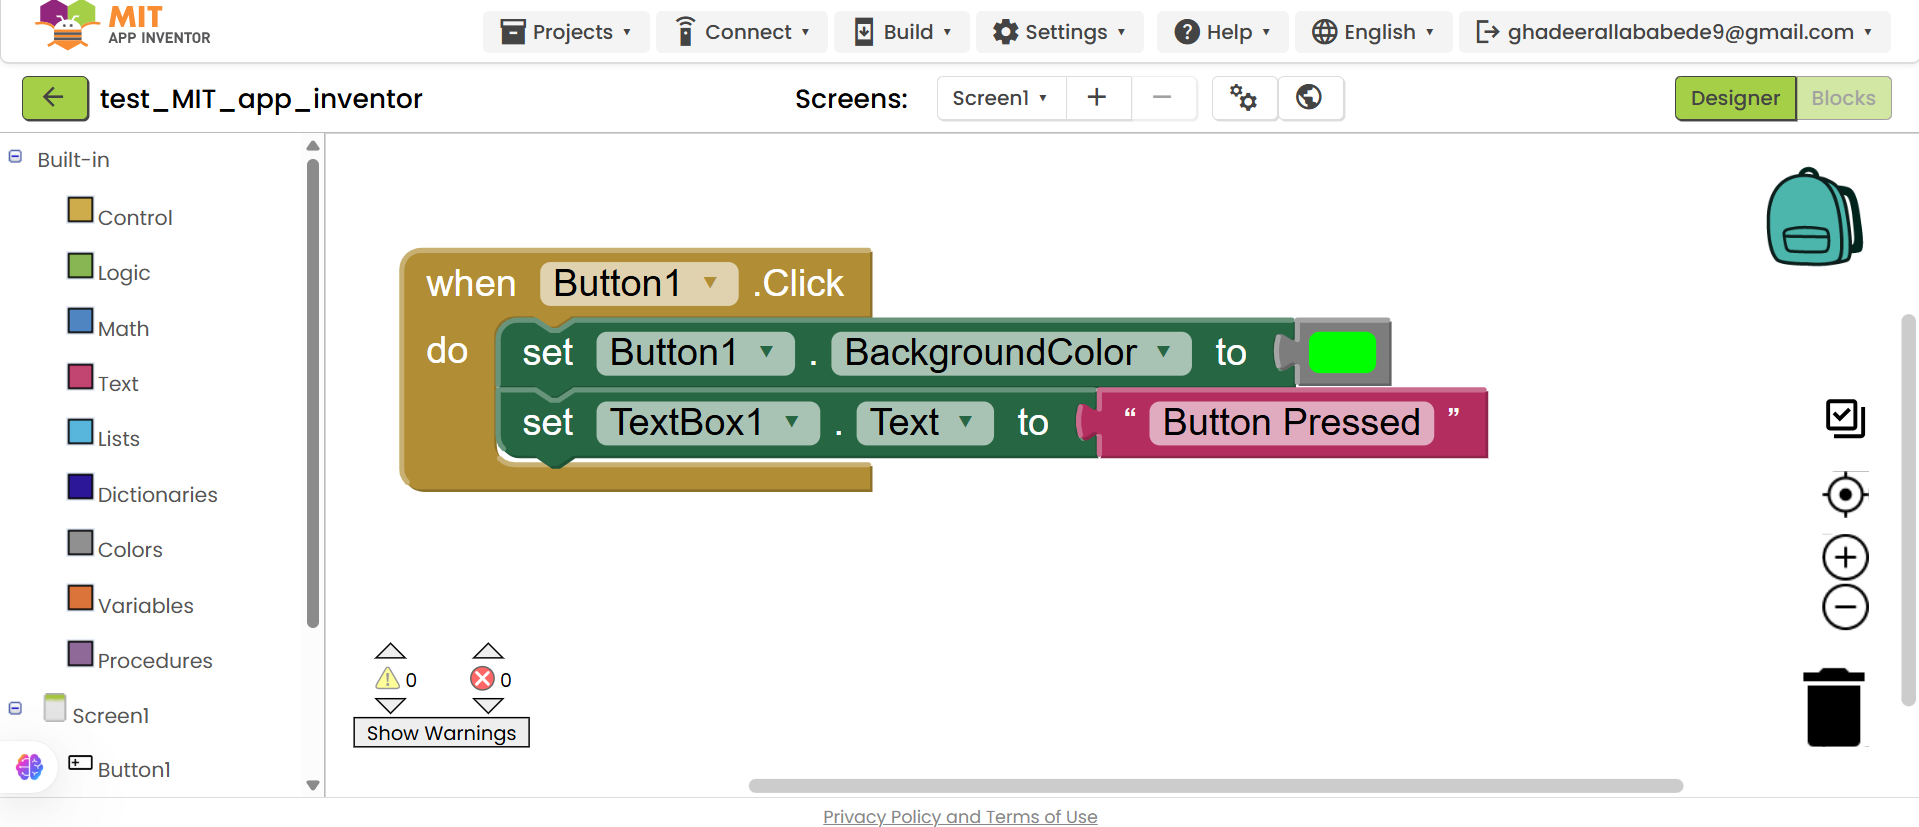Open project properties gears icon
The image size is (1919, 827).
(x=1244, y=97)
